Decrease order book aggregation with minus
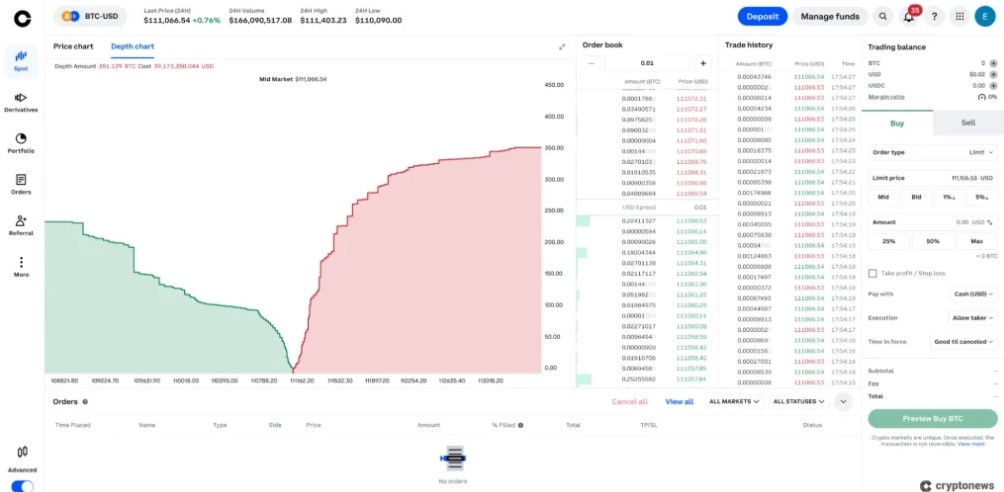 pyautogui.click(x=591, y=63)
